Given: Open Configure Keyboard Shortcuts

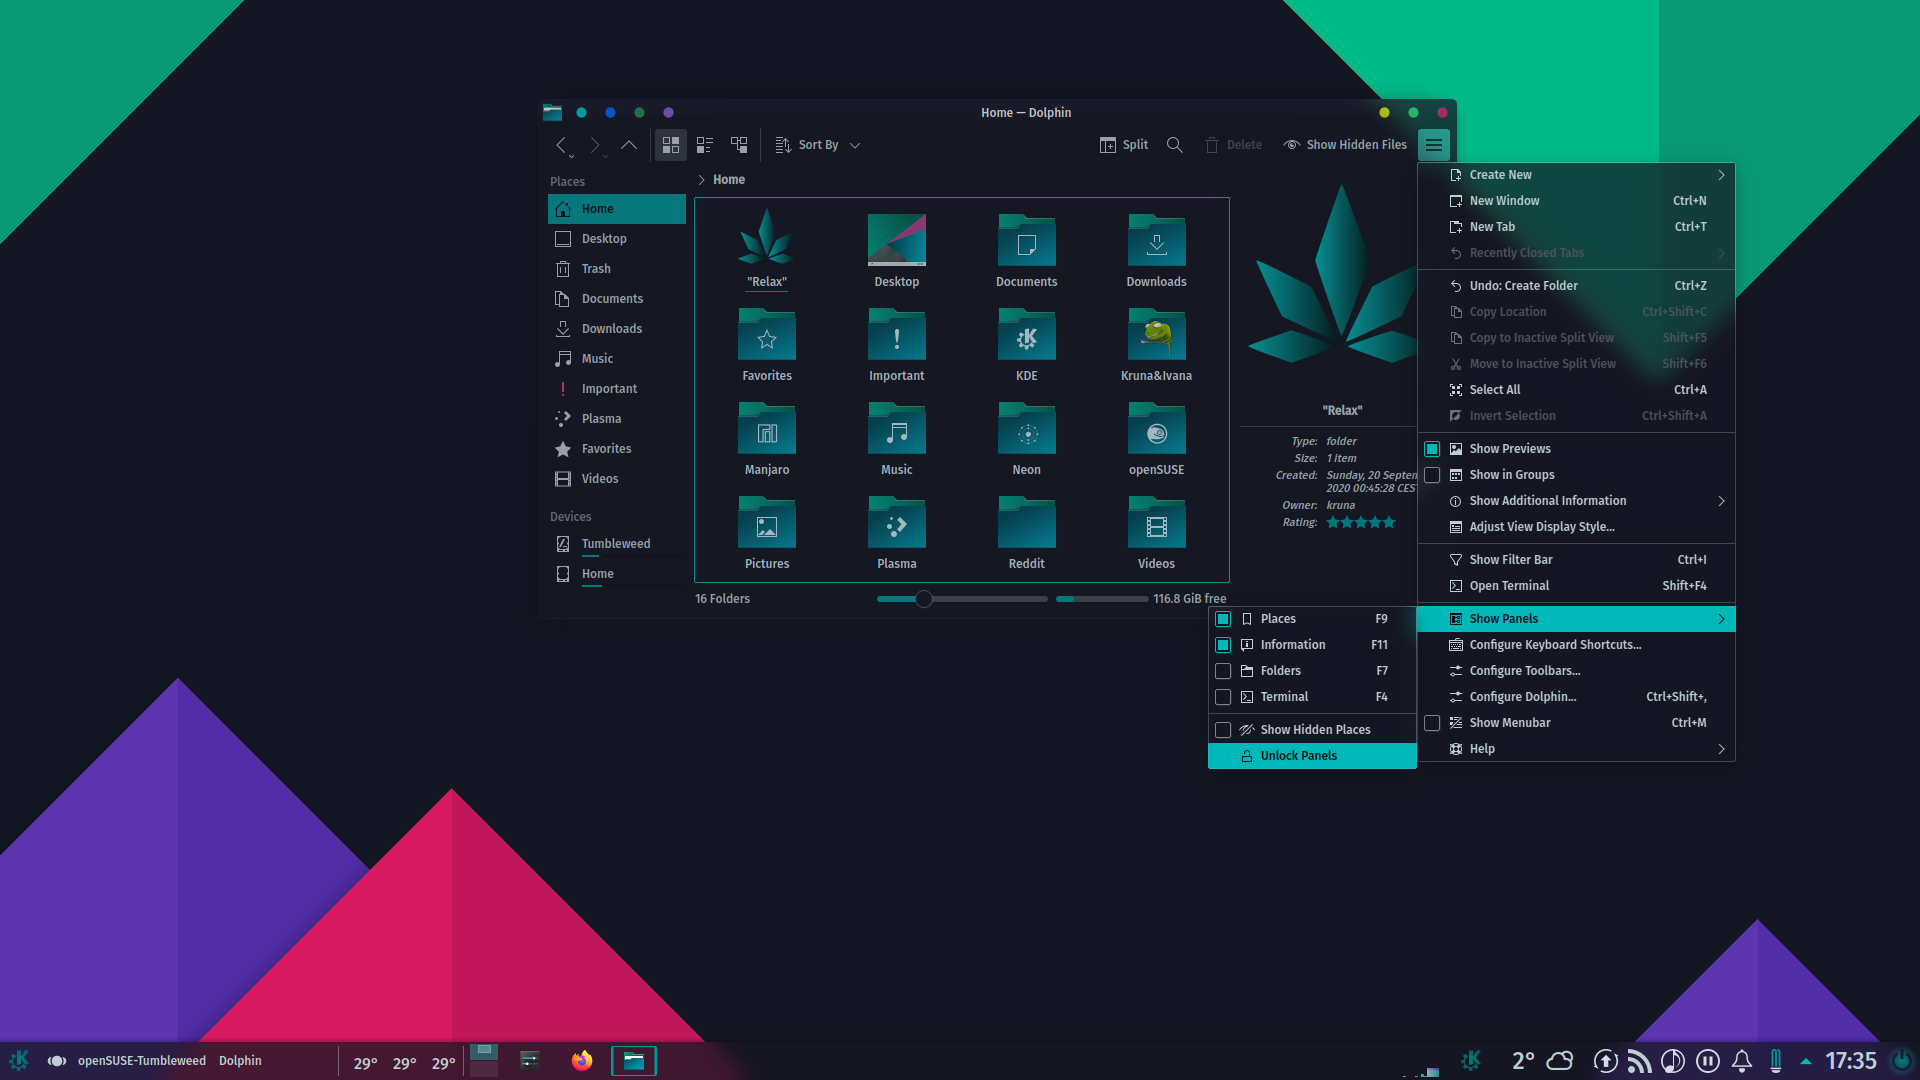Looking at the screenshot, I should (1576, 645).
